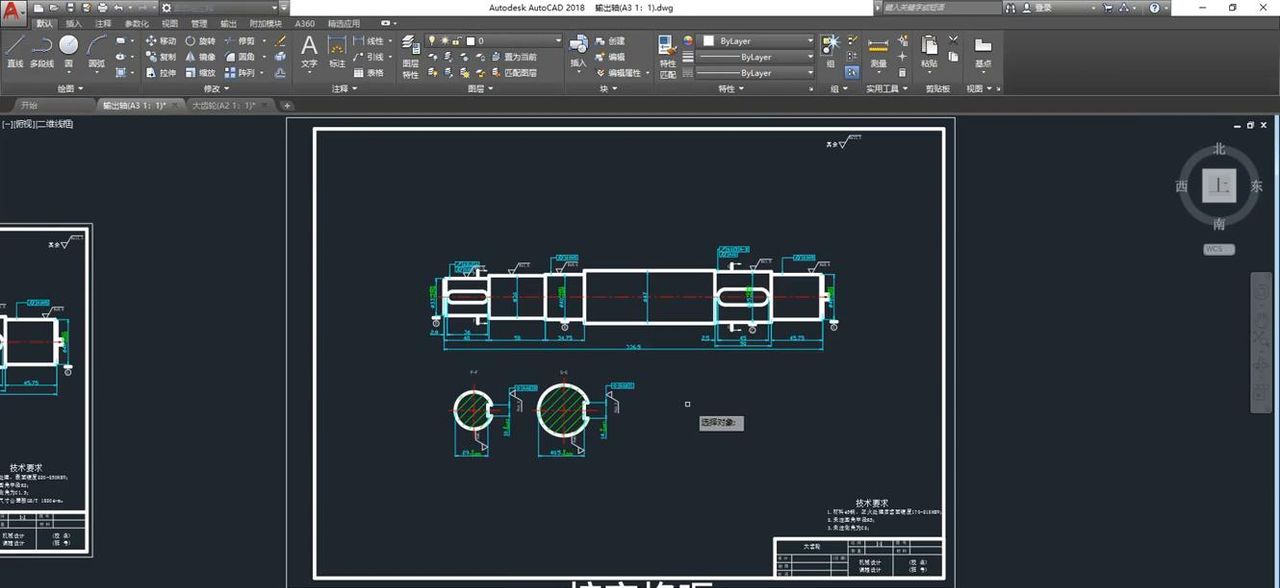Click the Insert block (插入) icon

578,50
